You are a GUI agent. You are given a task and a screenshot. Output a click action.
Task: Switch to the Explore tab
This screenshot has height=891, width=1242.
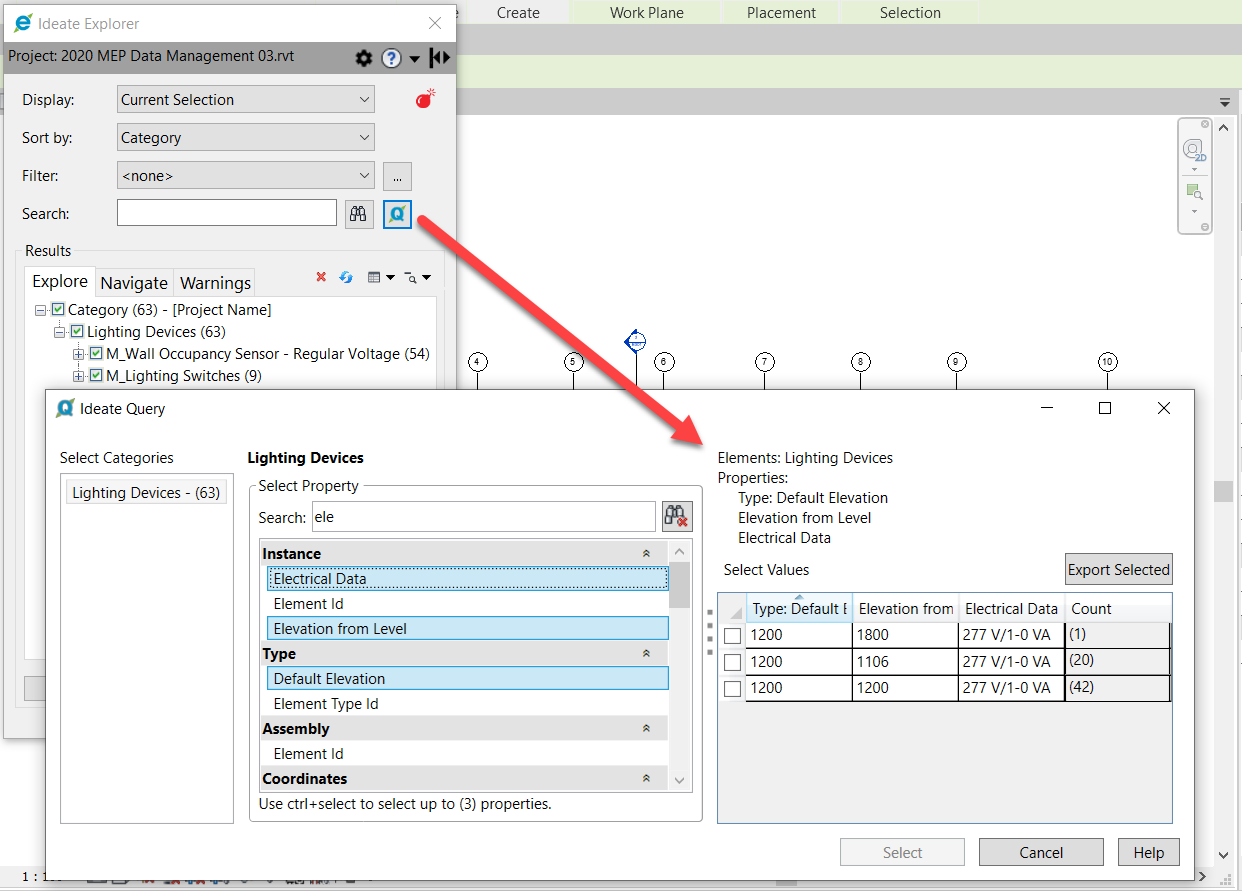click(x=61, y=282)
